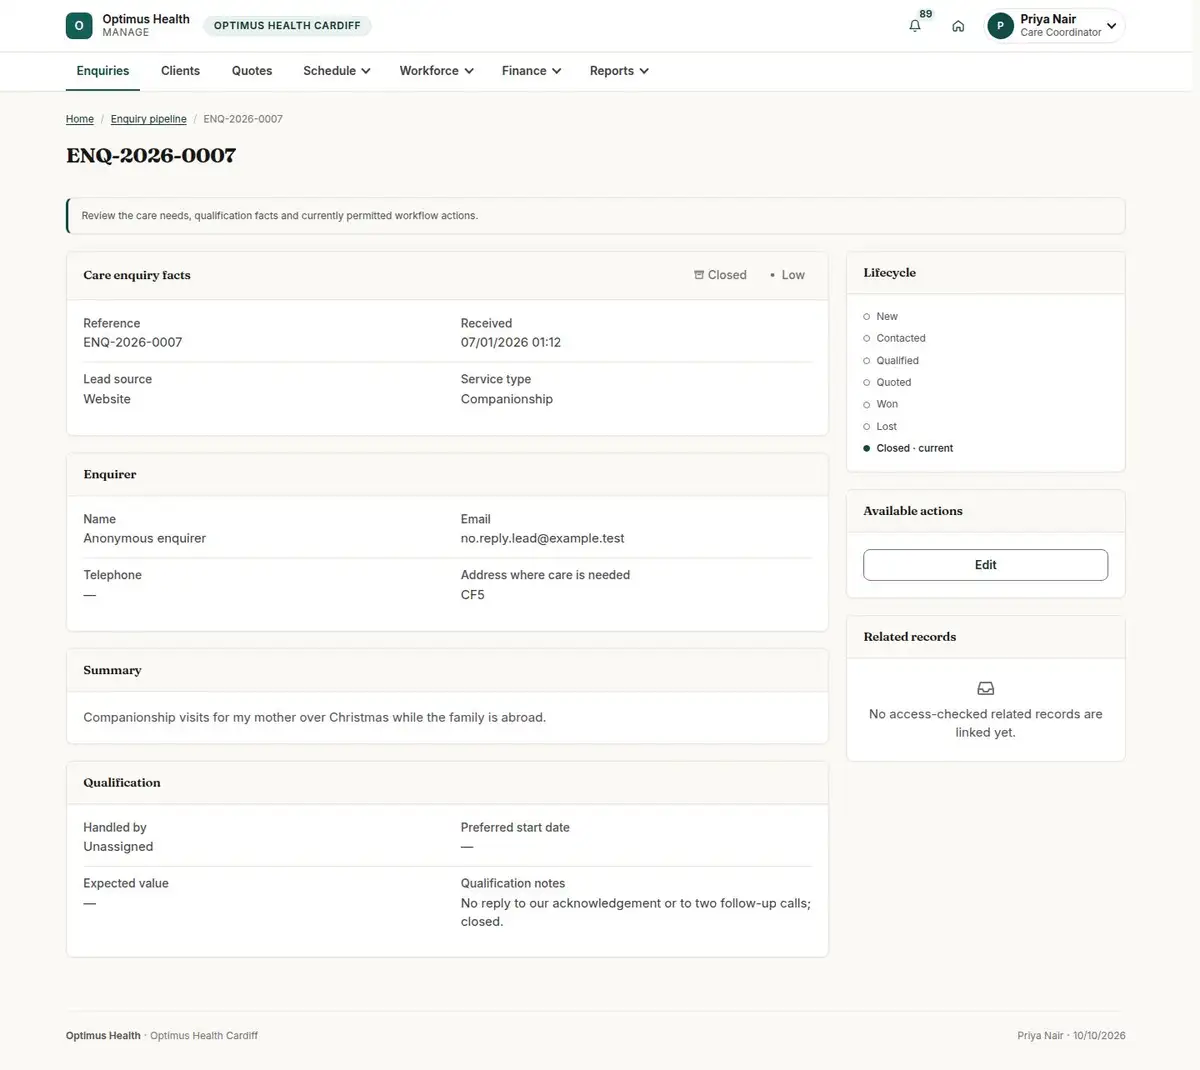Viewport: 1200px width, 1070px height.
Task: Expand the Workforce dropdown menu
Action: click(437, 71)
